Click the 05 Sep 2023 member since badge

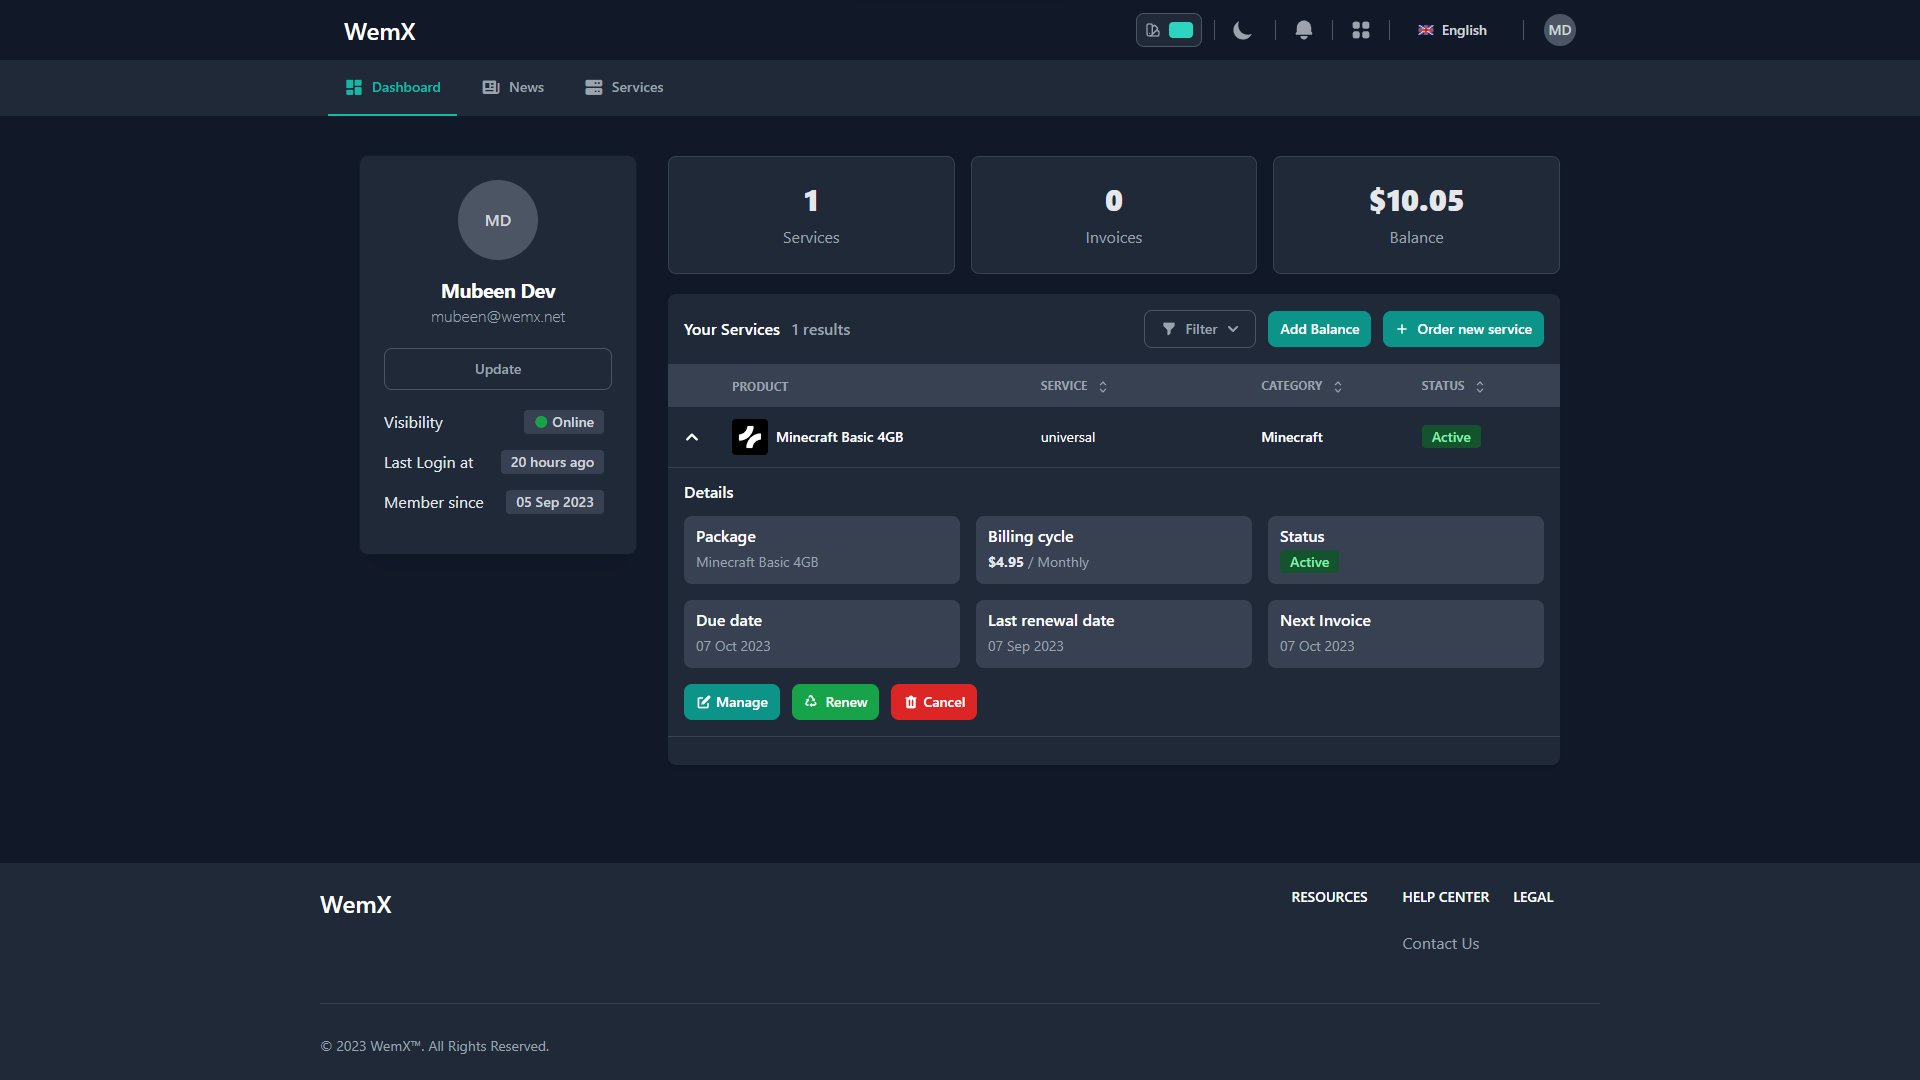pos(554,502)
